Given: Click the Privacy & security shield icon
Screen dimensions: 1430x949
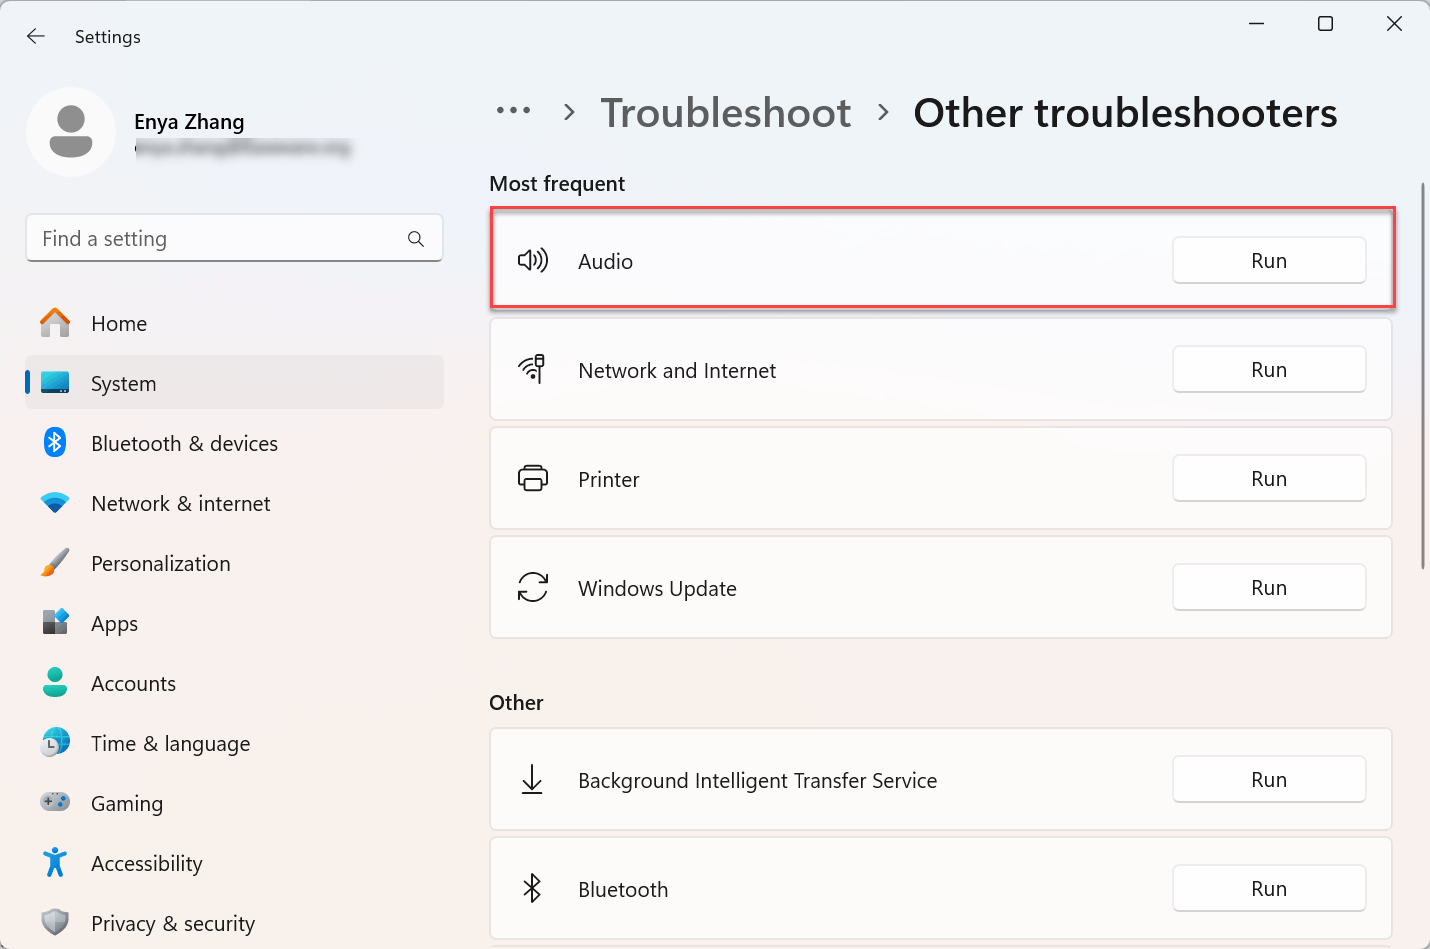Looking at the screenshot, I should [55, 922].
